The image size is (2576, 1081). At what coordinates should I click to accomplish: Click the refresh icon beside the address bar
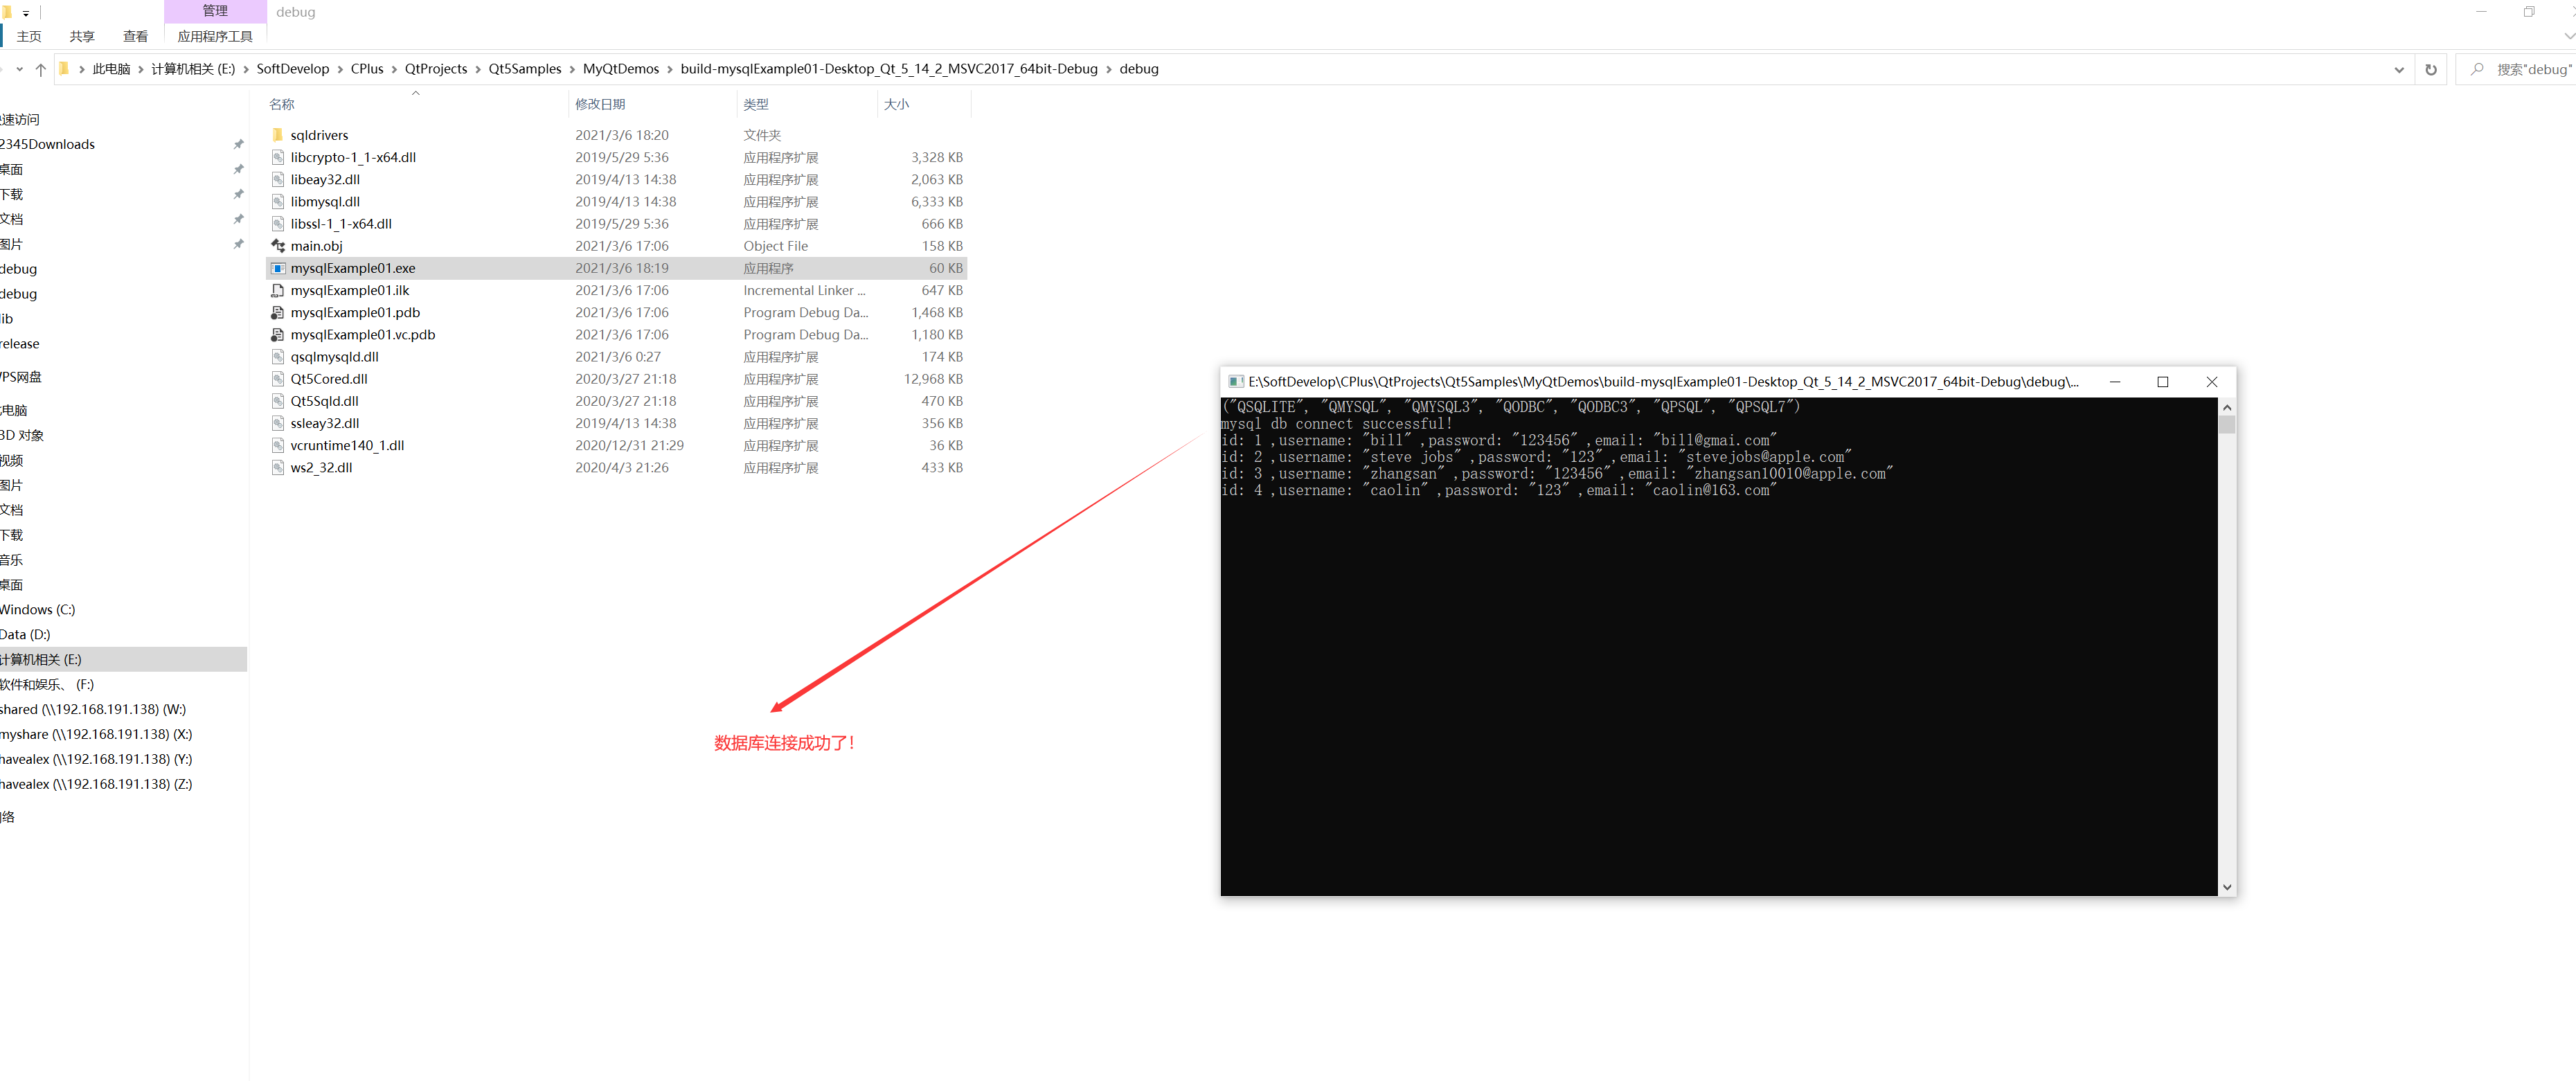2431,69
